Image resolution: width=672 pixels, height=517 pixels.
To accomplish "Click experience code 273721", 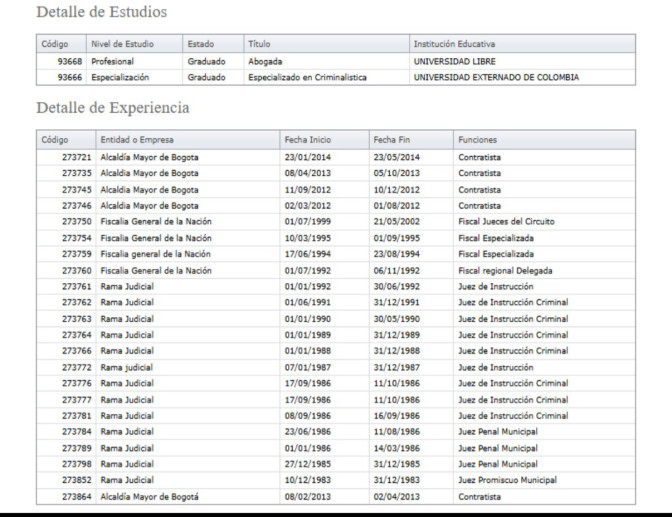I will tap(76, 158).
